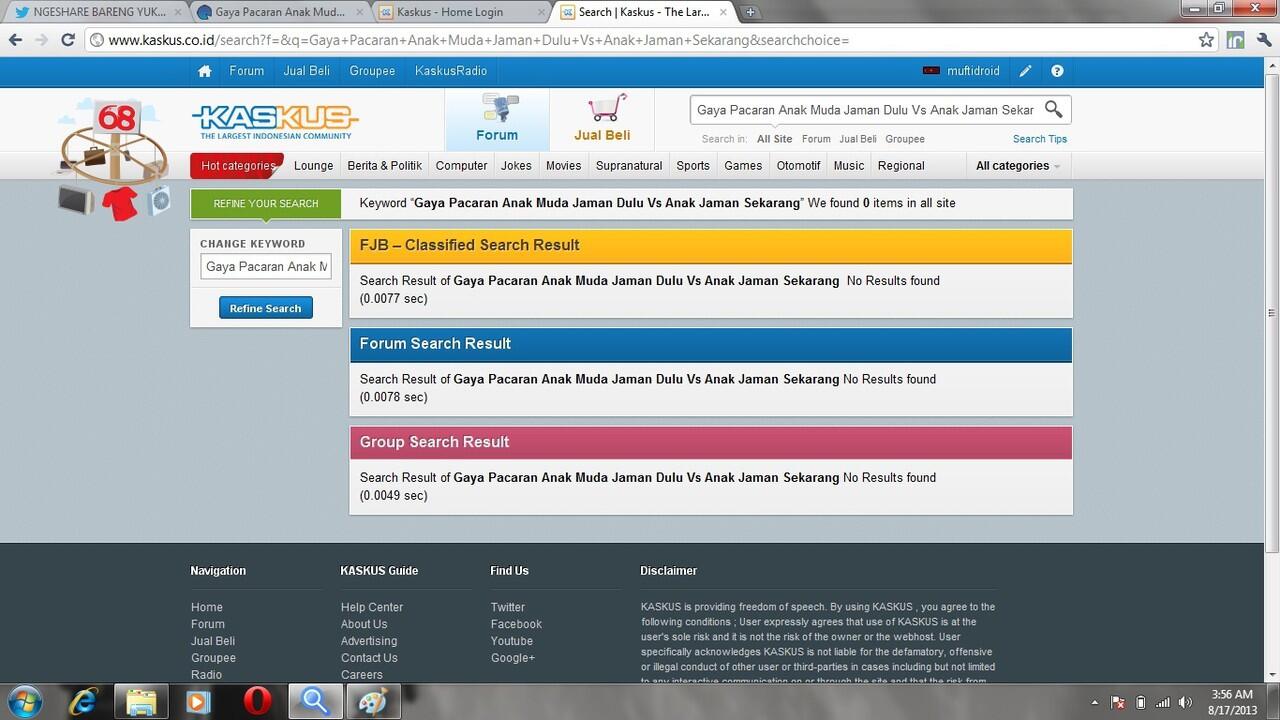Open the Paint application on the taskbar

click(x=373, y=702)
